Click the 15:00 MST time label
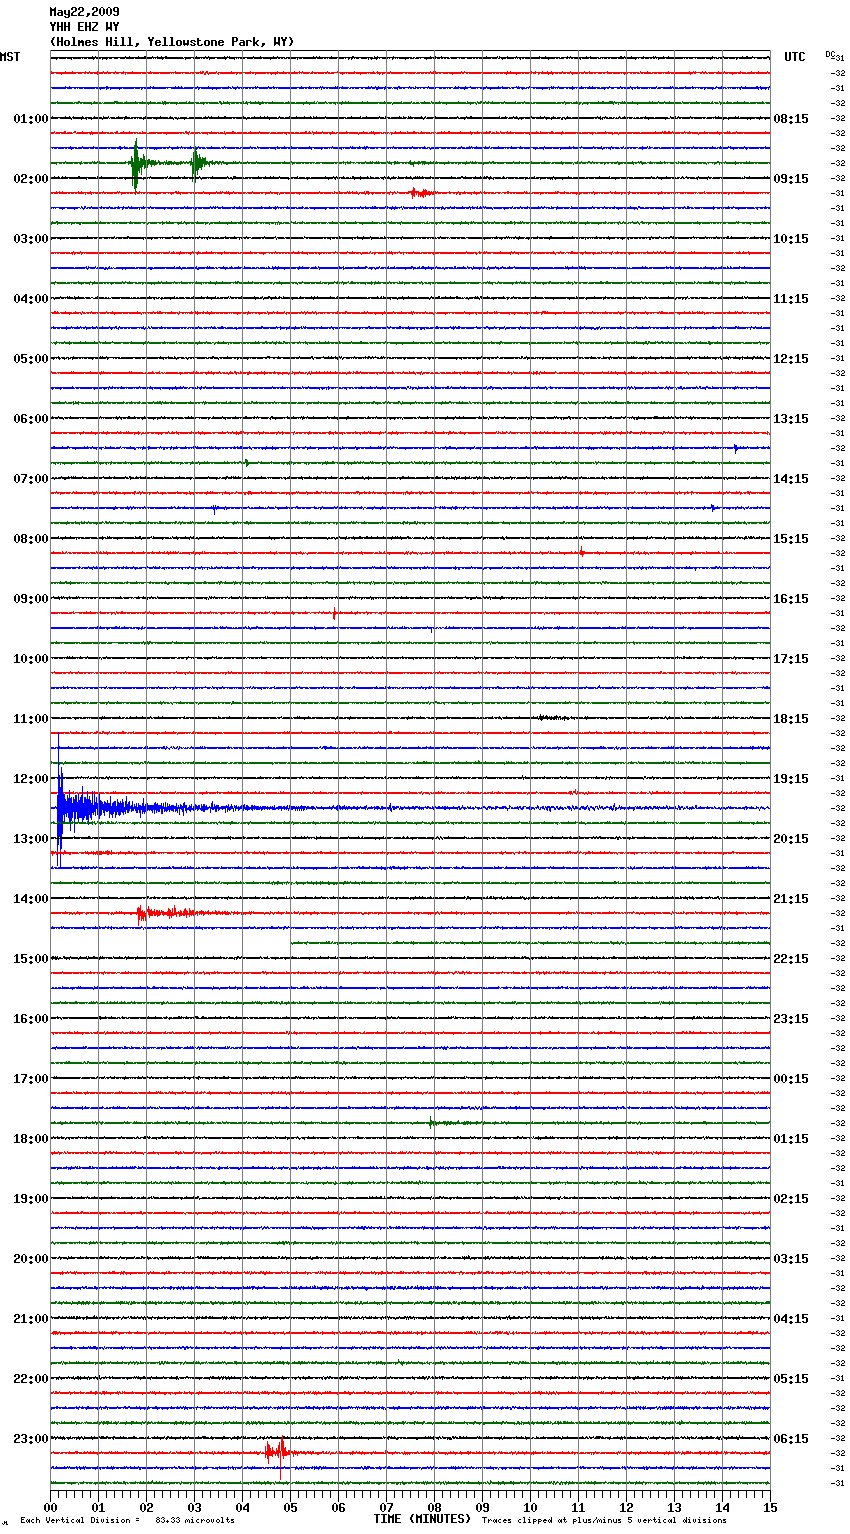 (31, 959)
